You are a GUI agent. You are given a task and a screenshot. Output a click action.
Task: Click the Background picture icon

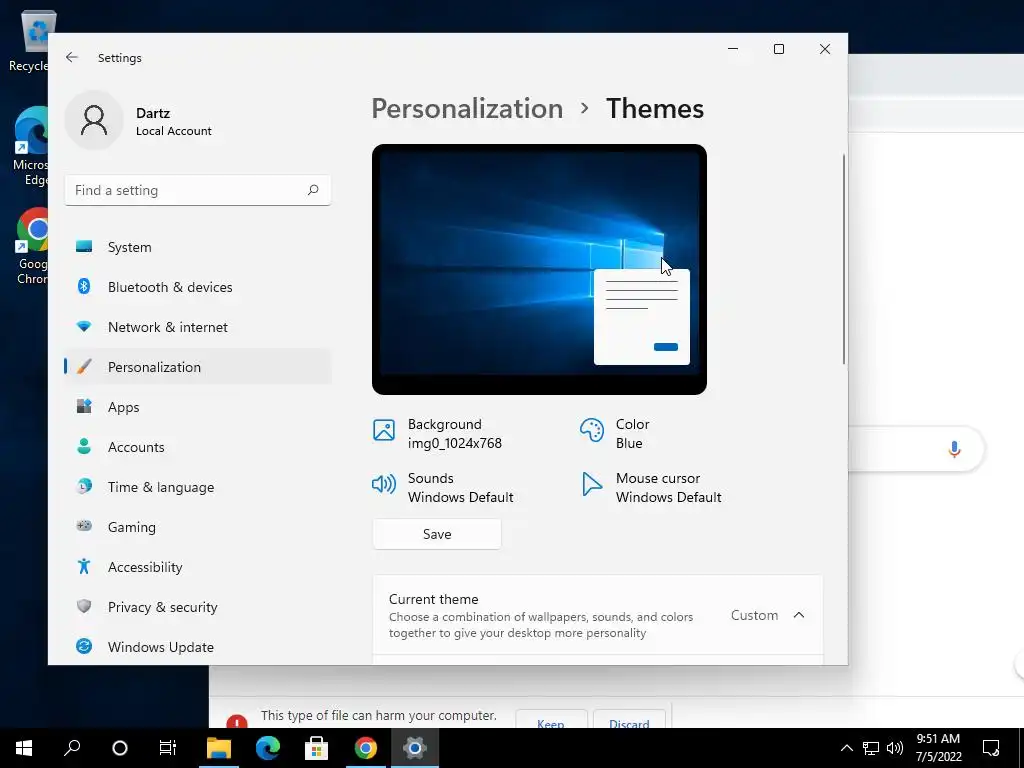coord(384,430)
